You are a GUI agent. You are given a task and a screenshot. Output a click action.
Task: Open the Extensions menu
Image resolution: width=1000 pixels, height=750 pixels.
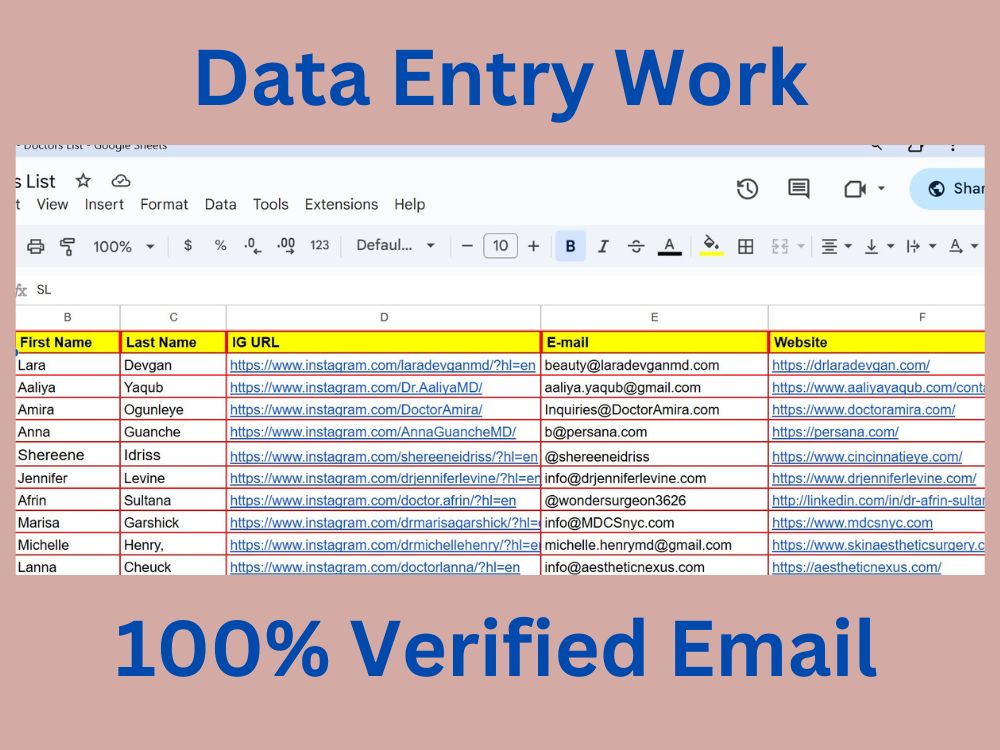(x=341, y=205)
